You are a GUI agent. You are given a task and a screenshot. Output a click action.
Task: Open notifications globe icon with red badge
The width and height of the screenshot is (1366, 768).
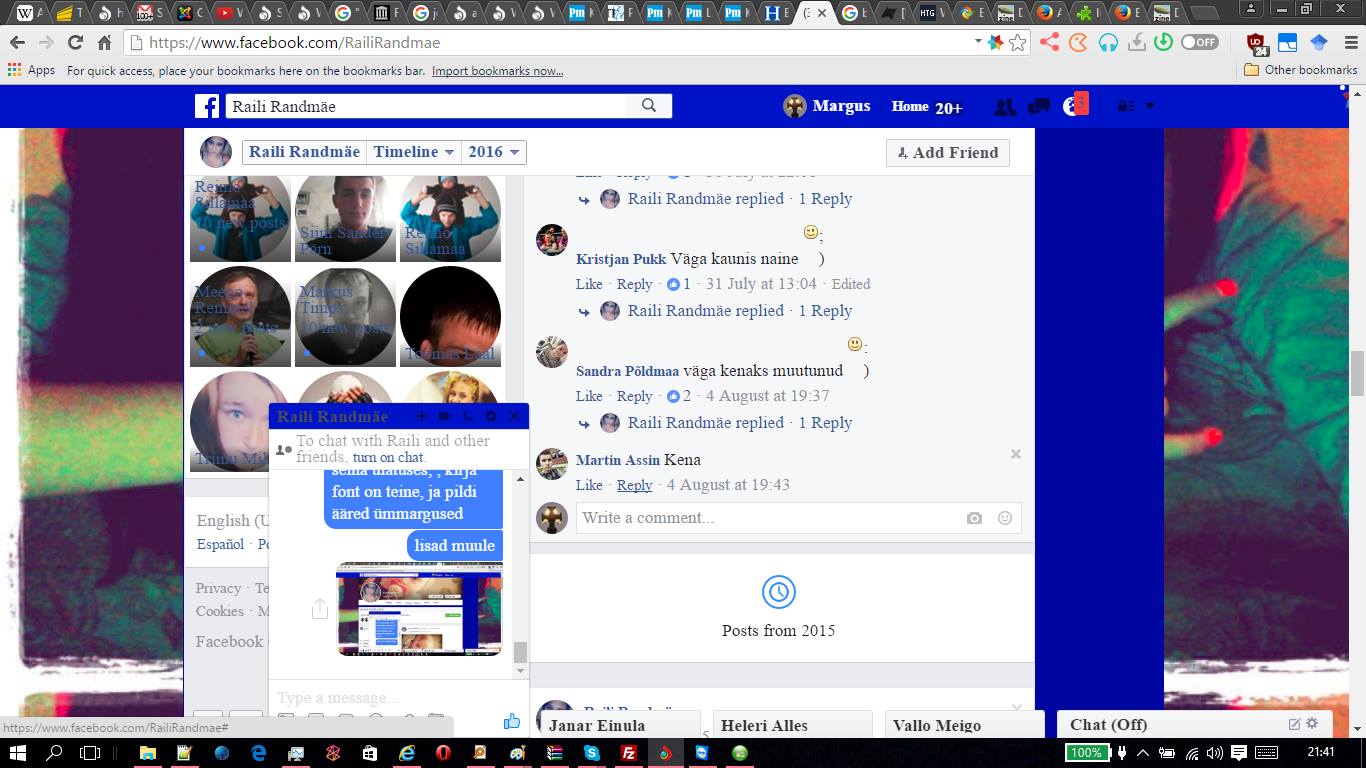tap(1074, 105)
